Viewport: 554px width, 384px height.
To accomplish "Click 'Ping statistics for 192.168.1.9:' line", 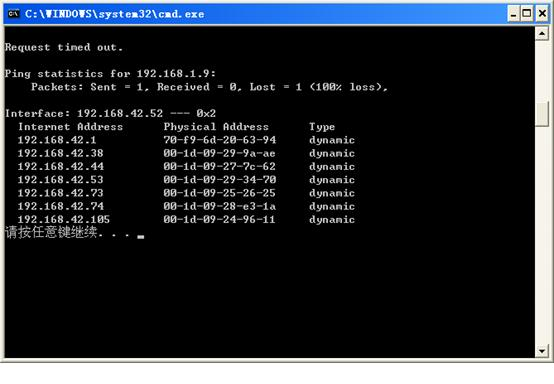I will pyautogui.click(x=110, y=74).
